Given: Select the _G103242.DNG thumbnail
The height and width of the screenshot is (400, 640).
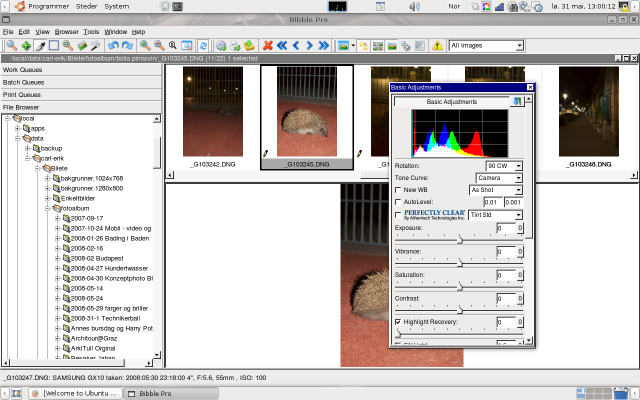Looking at the screenshot, I should (211, 112).
